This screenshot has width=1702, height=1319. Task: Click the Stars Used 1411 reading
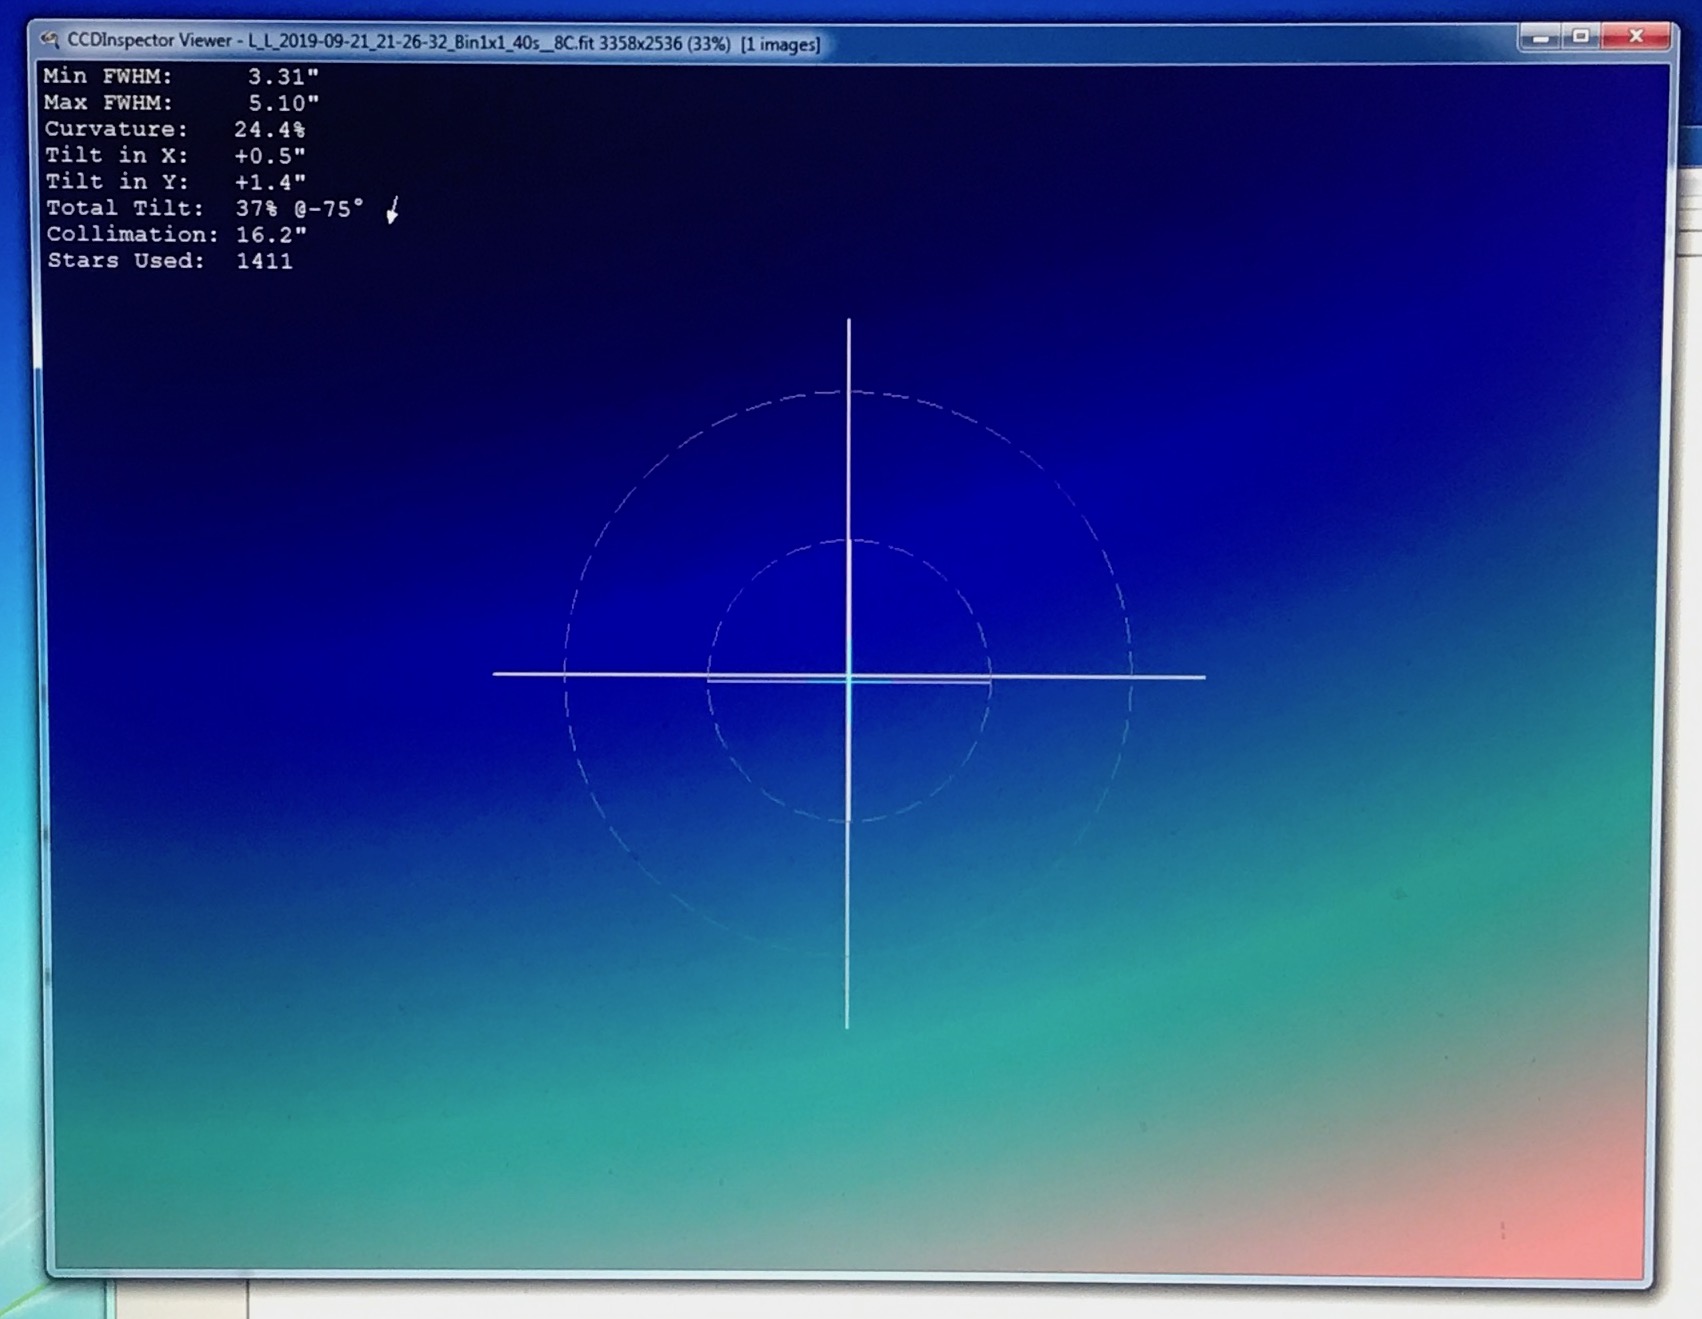264,261
